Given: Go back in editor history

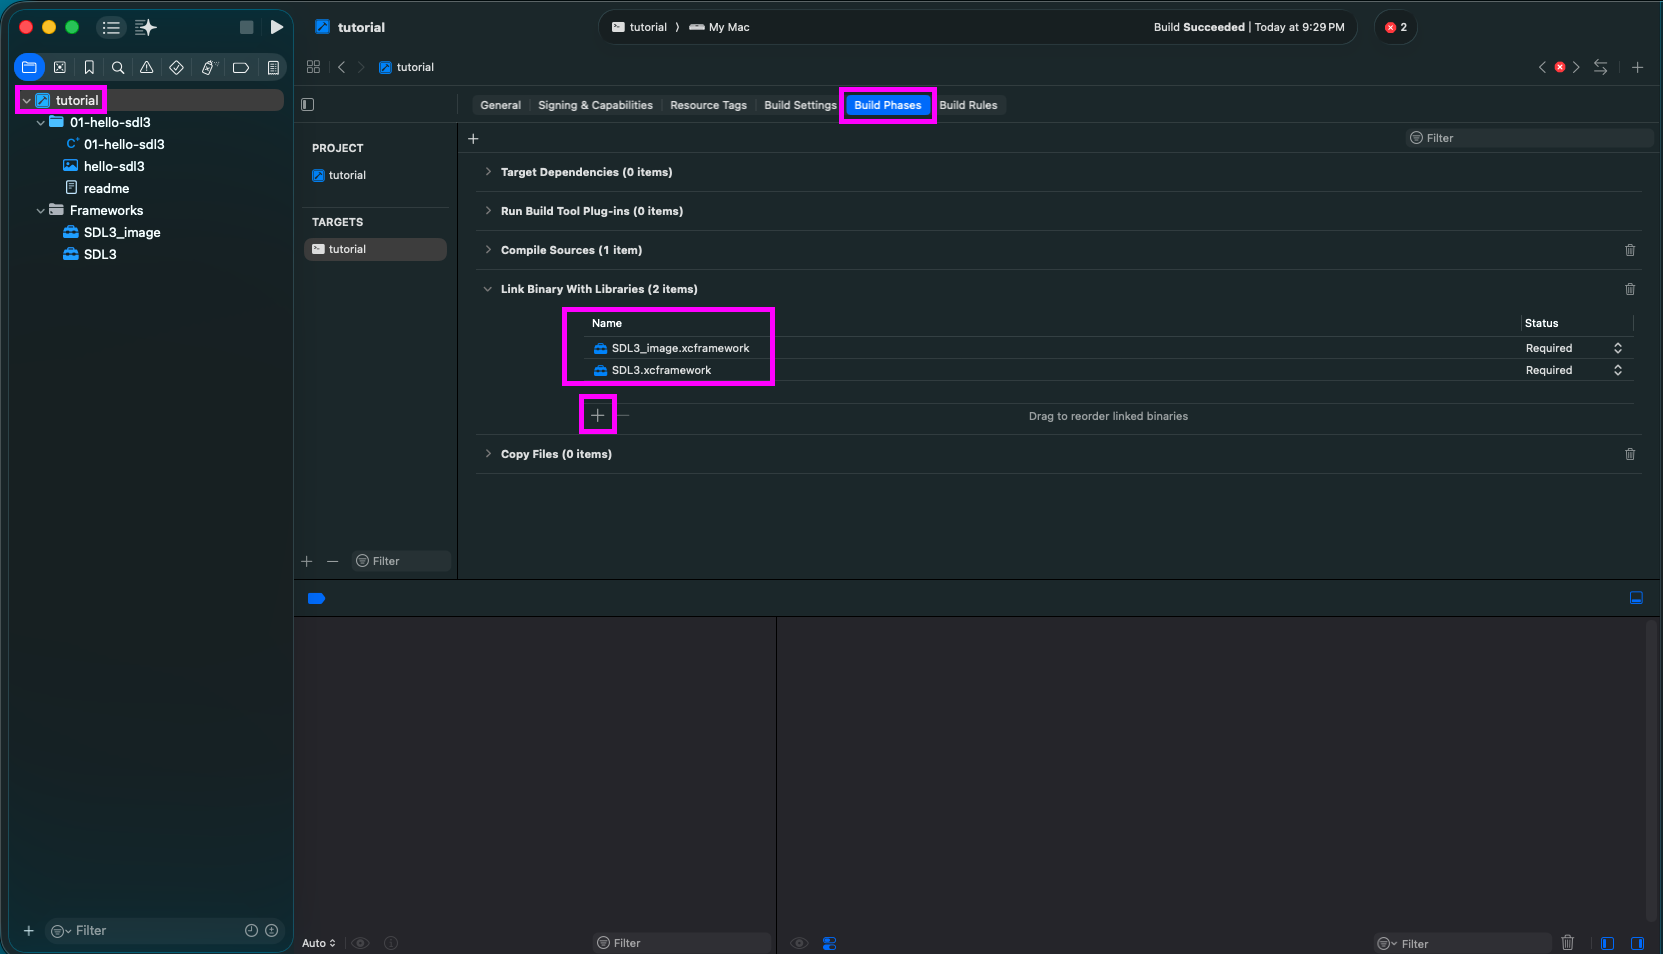Looking at the screenshot, I should click(x=341, y=67).
